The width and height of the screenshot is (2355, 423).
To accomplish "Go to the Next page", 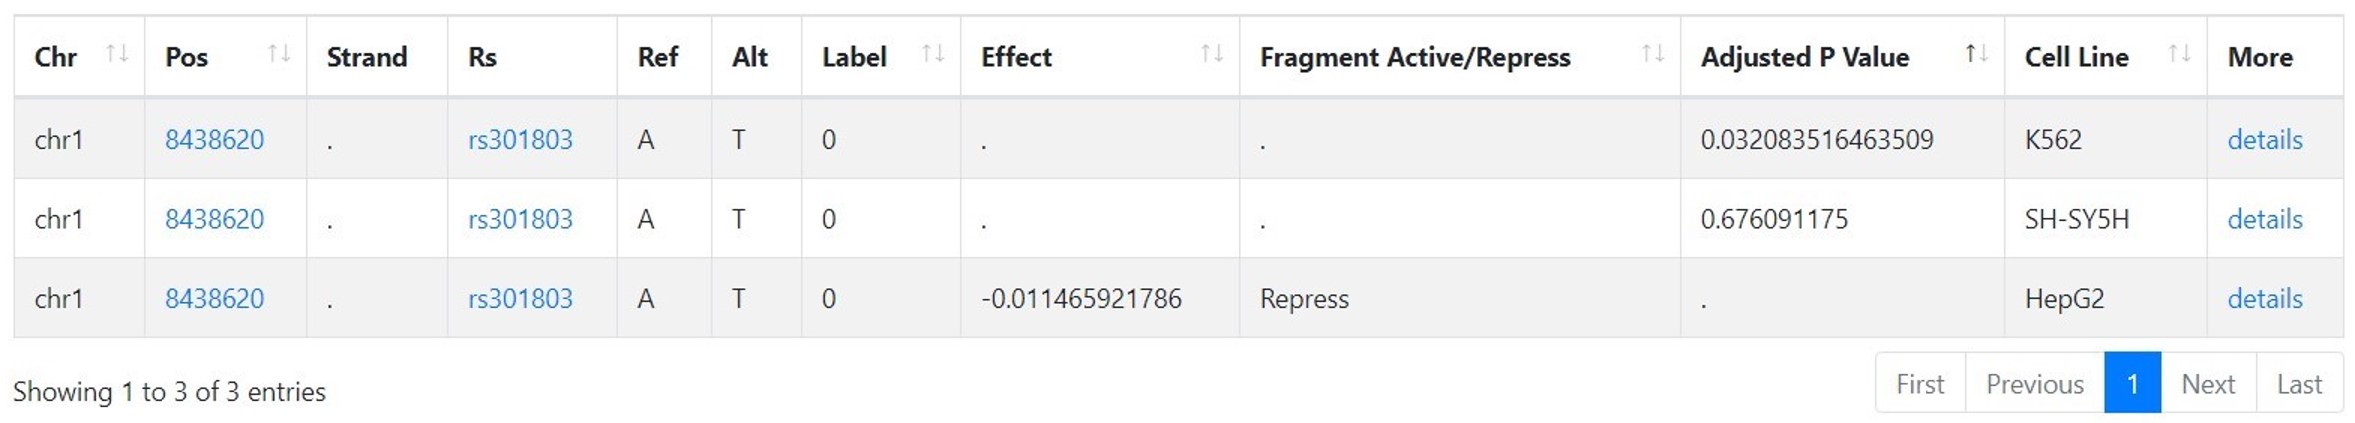I will tap(2208, 384).
